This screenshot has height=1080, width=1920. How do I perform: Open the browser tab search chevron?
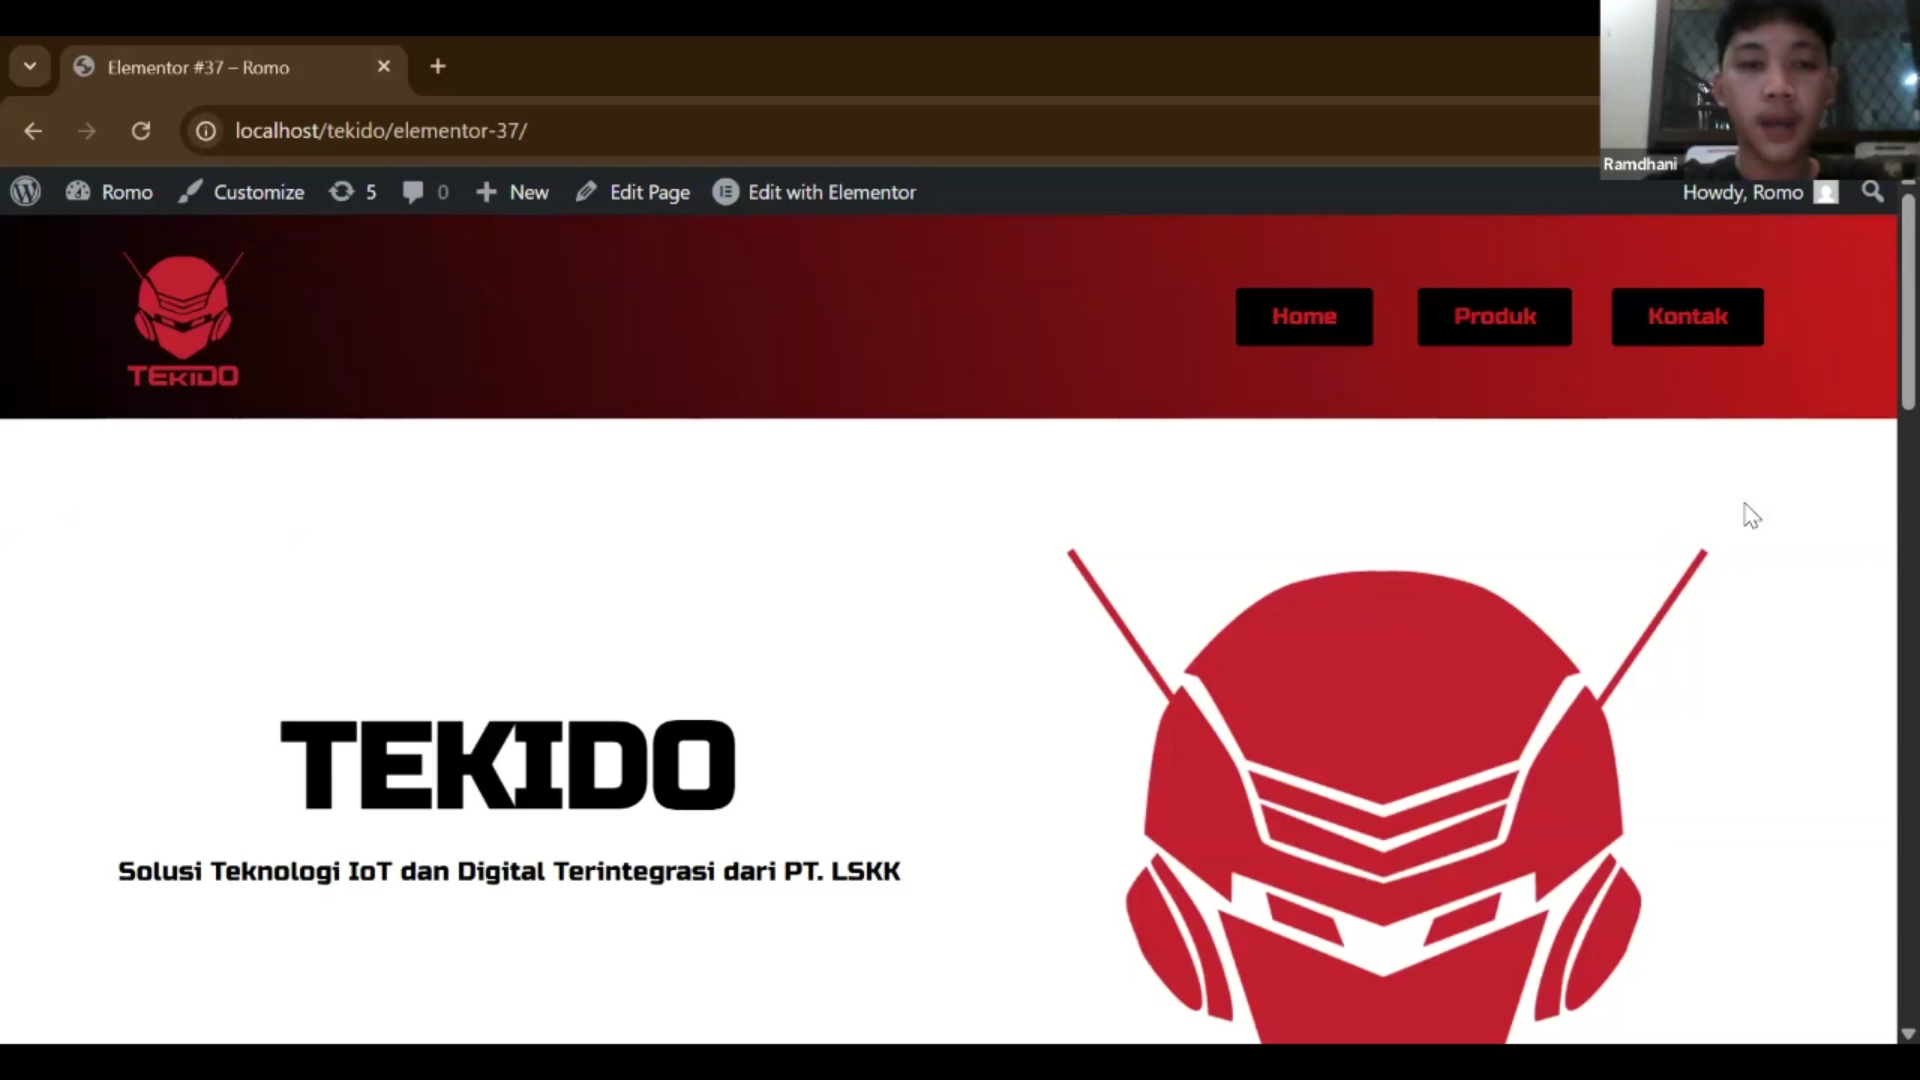click(x=29, y=66)
